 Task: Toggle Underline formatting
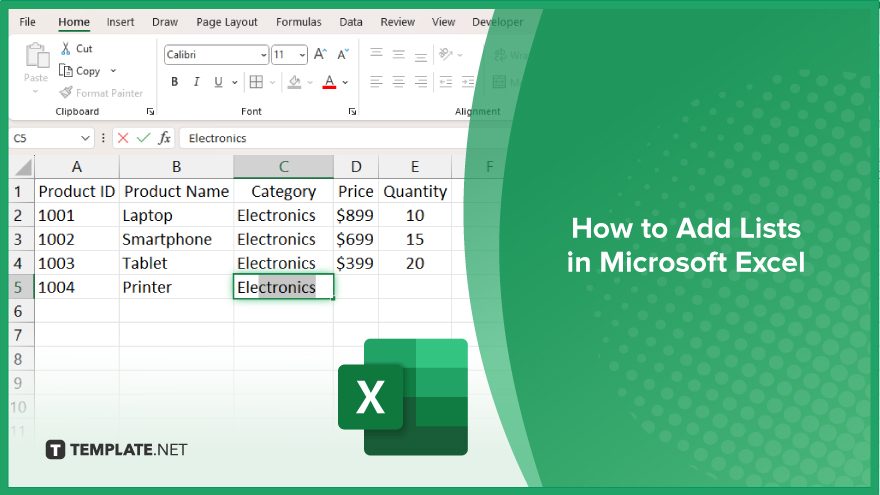pos(218,82)
